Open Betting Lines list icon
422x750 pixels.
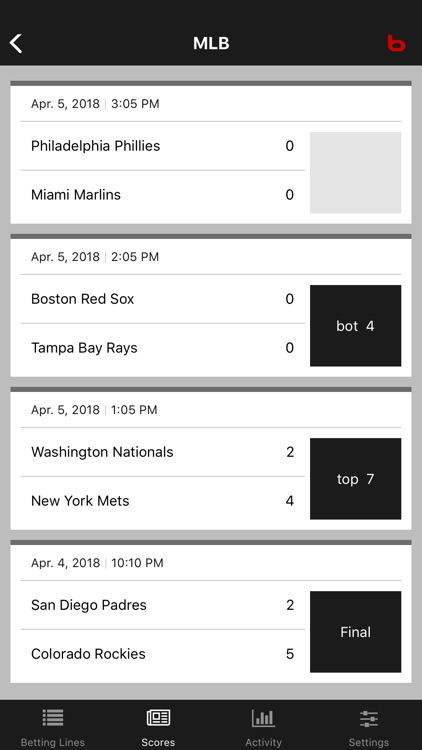(x=53, y=717)
